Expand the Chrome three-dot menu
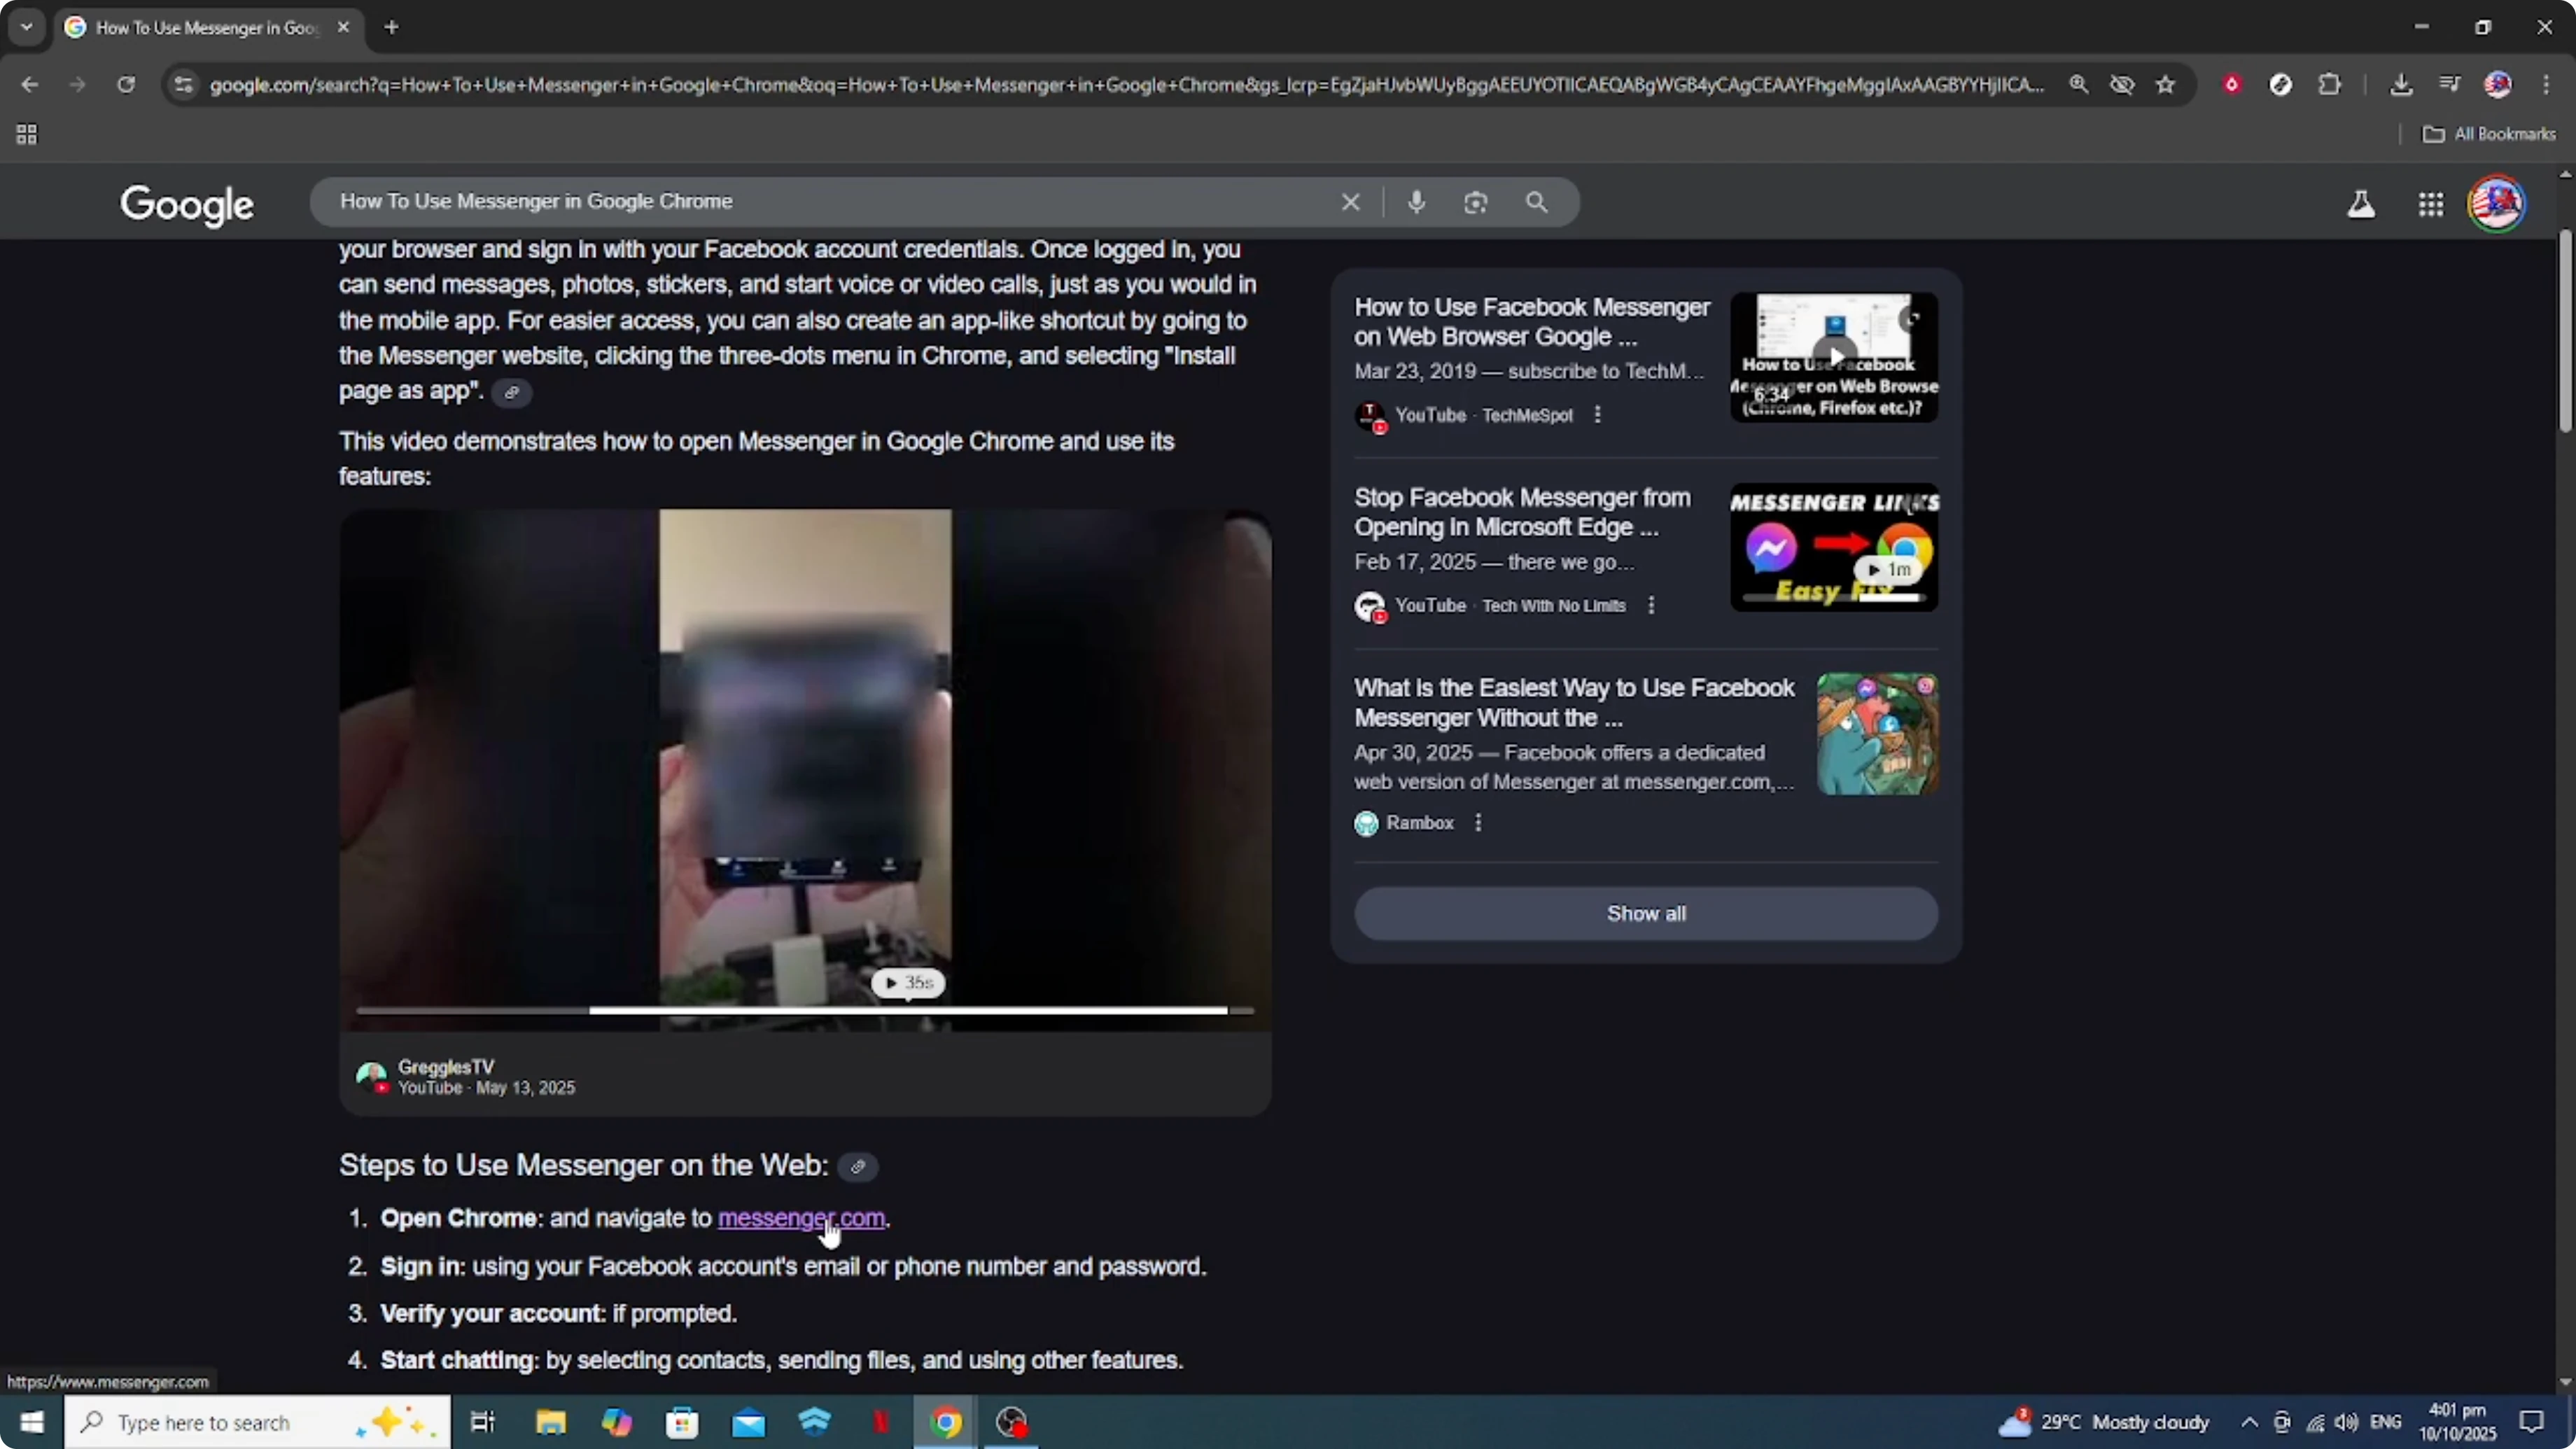Image resolution: width=2576 pixels, height=1449 pixels. click(2549, 85)
